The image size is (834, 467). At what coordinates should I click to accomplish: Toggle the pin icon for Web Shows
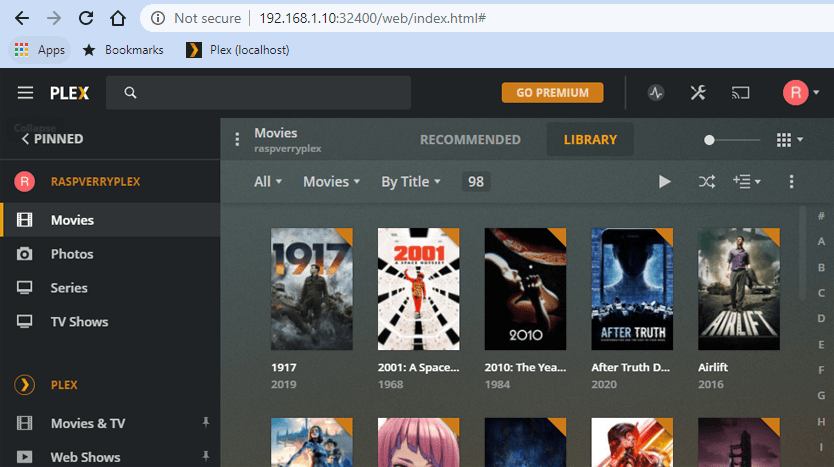click(x=206, y=456)
